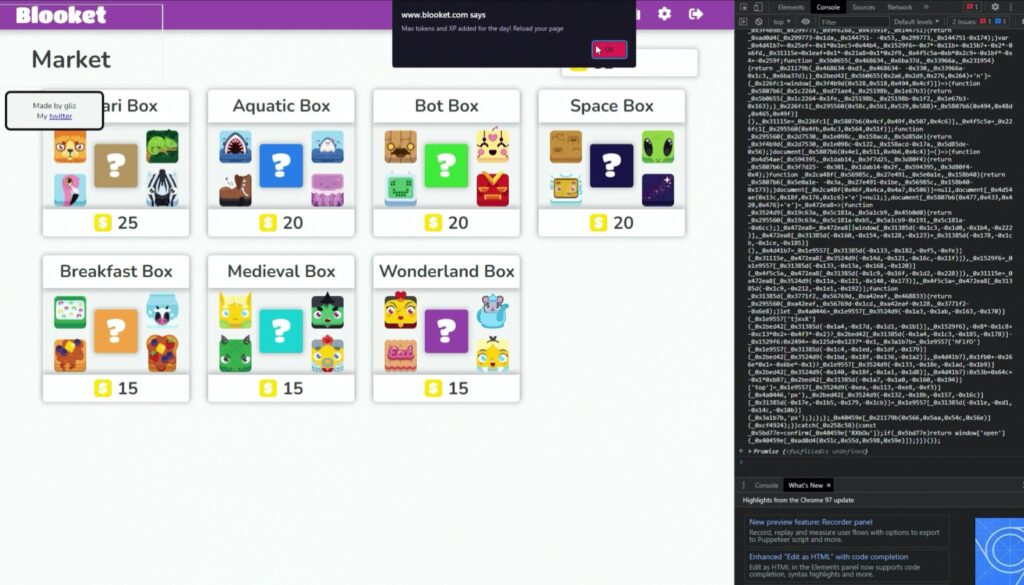Click the Blooket logo
The width and height of the screenshot is (1024, 585).
pos(61,14)
